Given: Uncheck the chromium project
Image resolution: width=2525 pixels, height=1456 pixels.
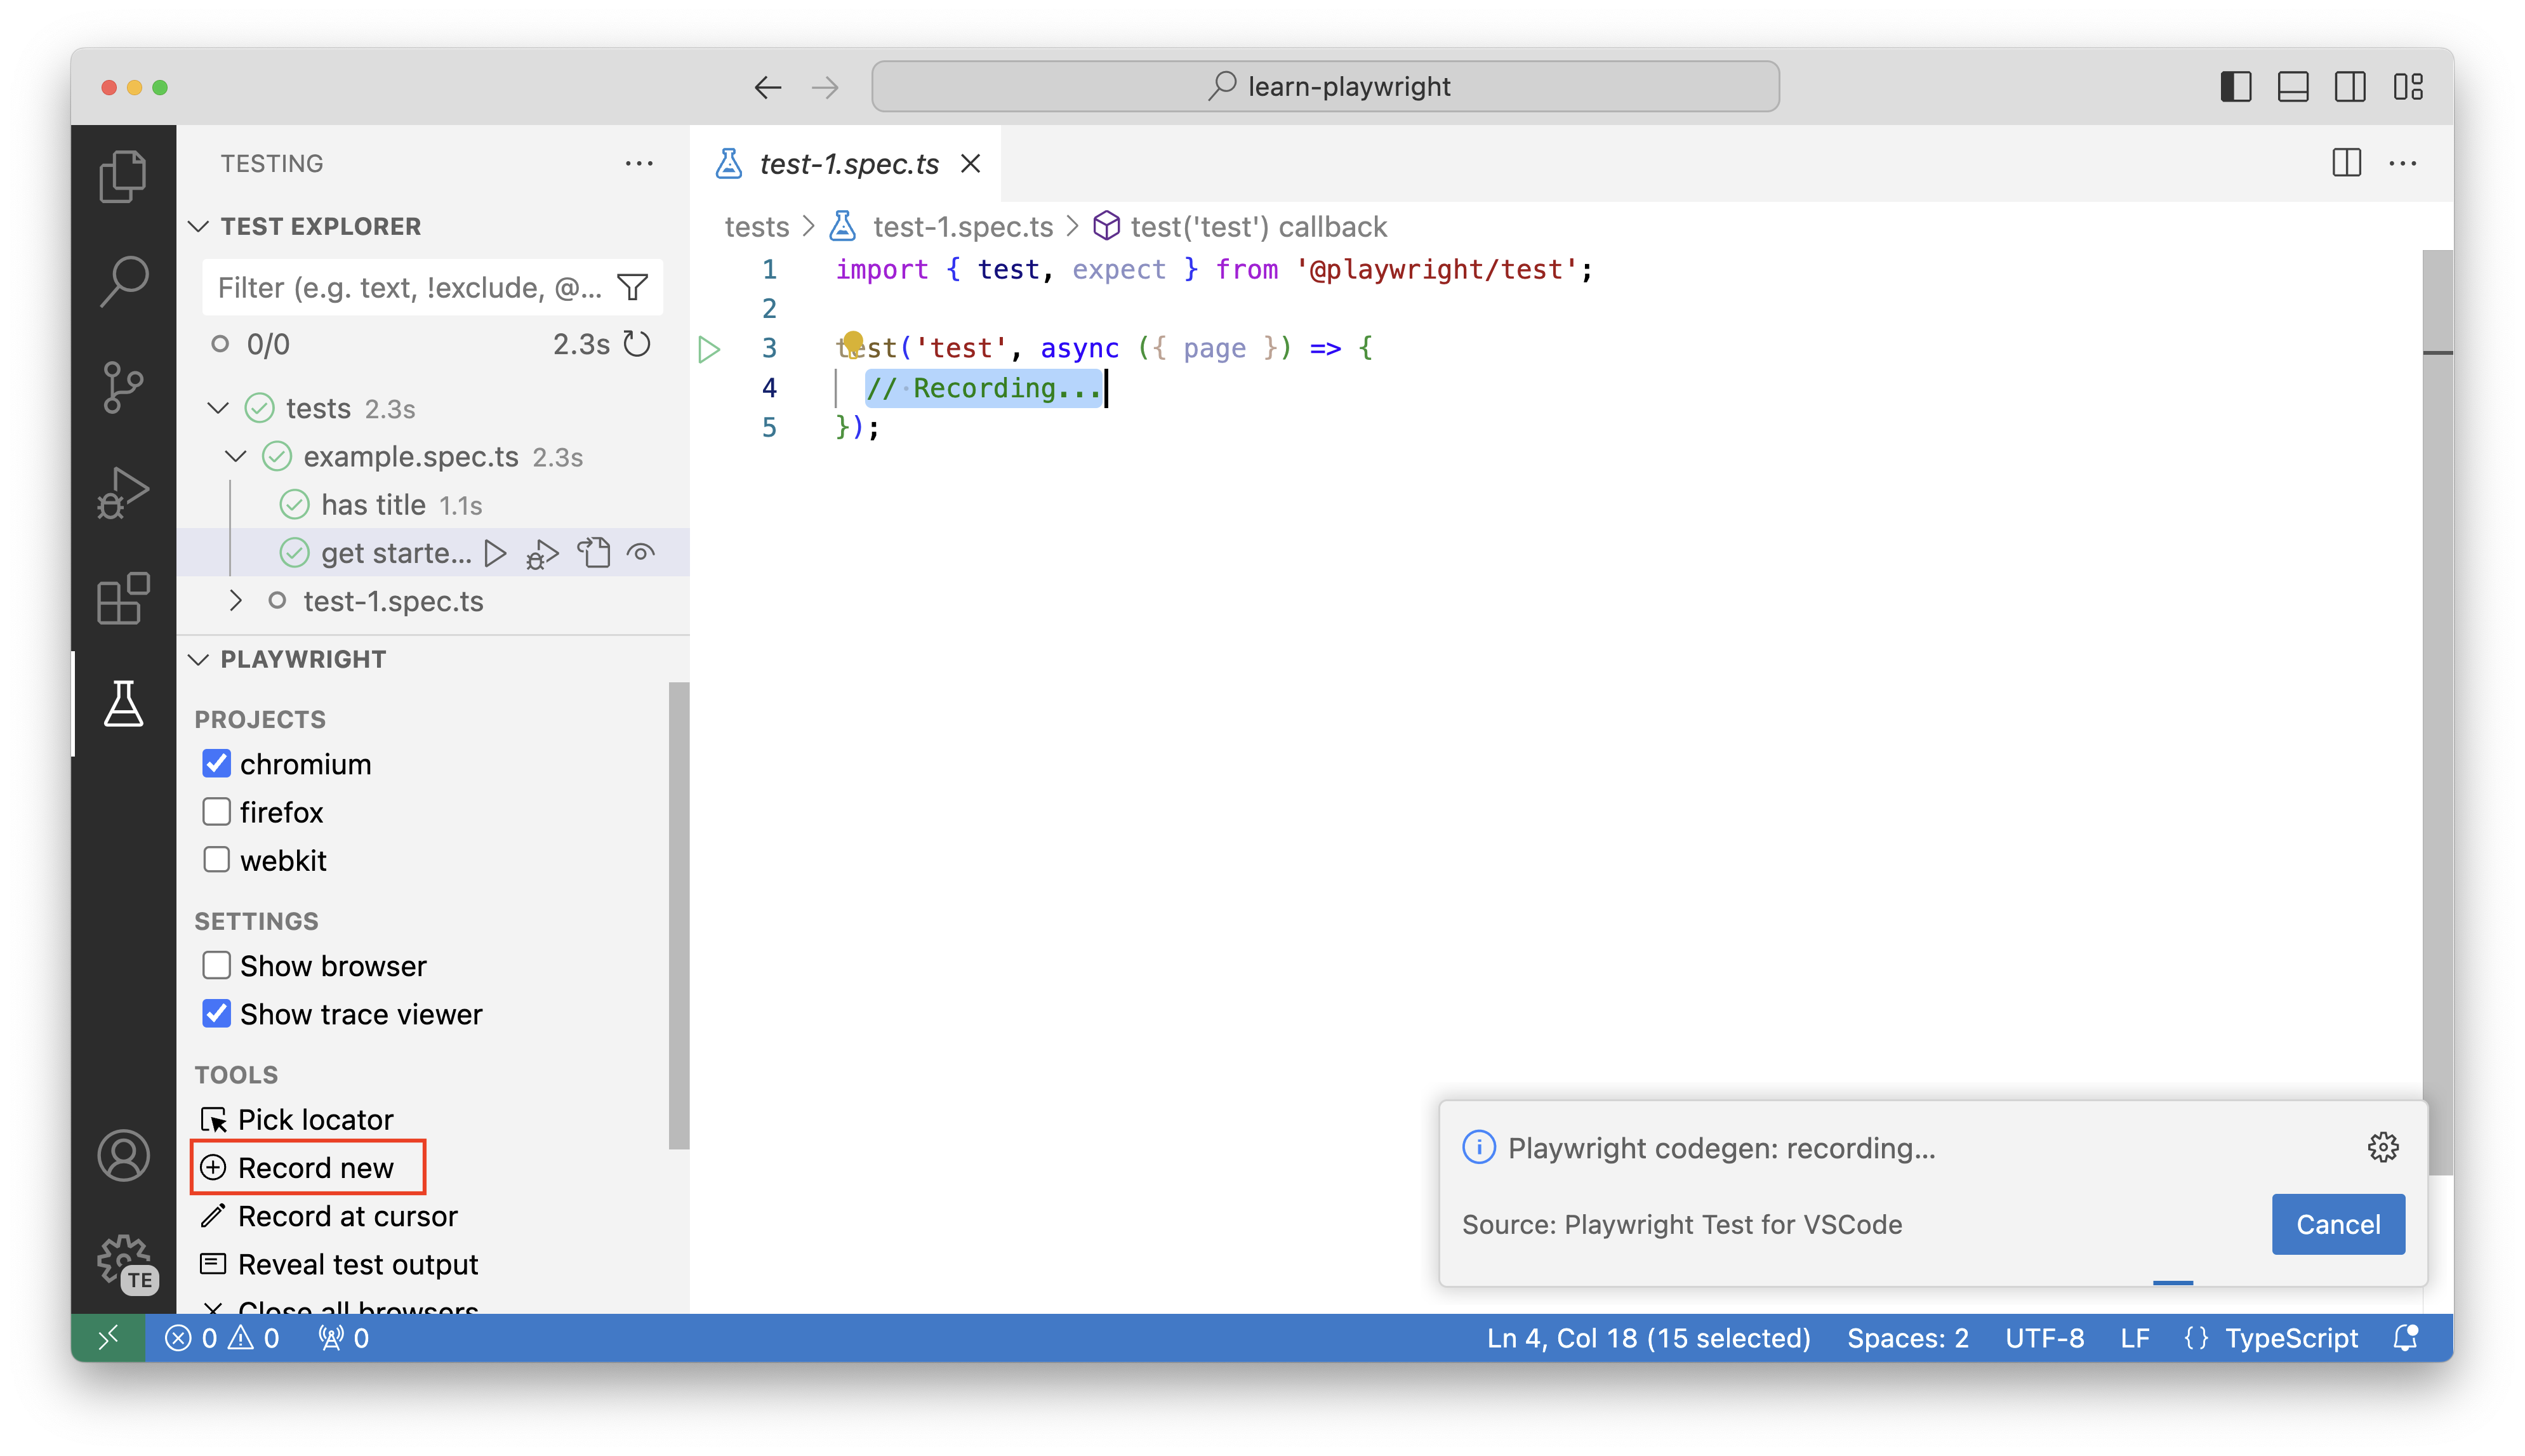Looking at the screenshot, I should 216,763.
